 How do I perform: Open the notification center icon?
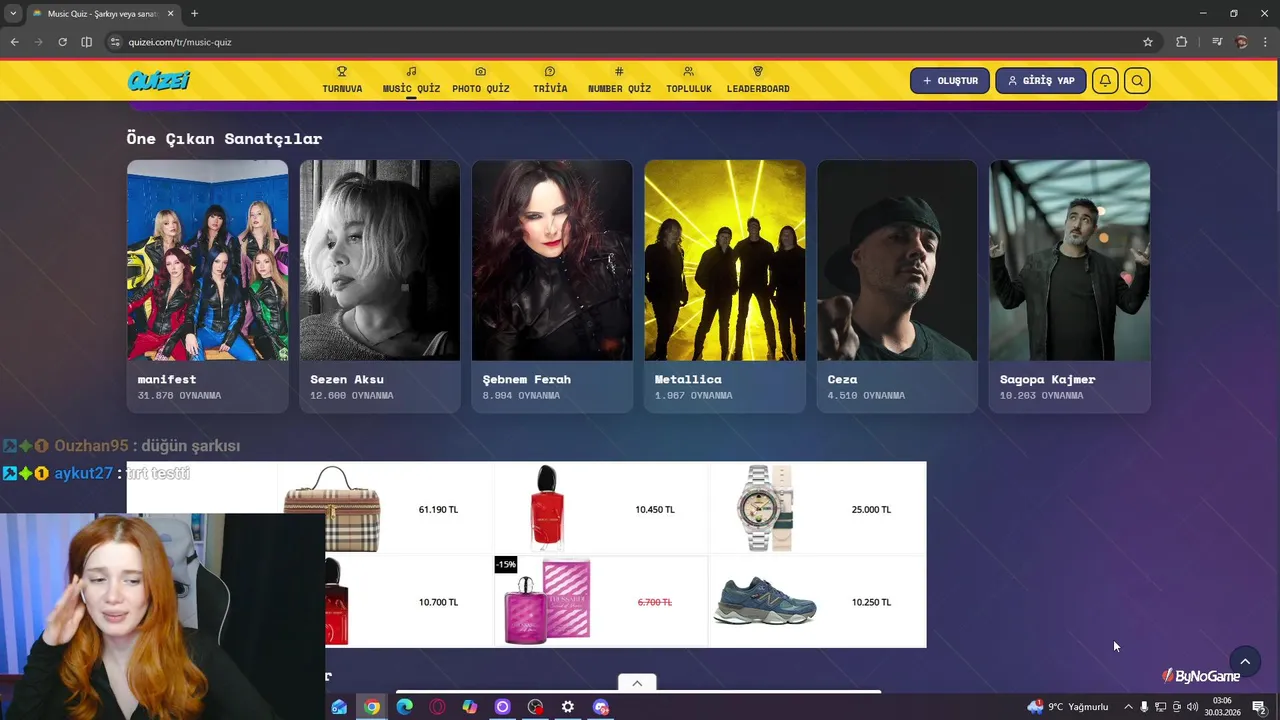coord(1259,707)
